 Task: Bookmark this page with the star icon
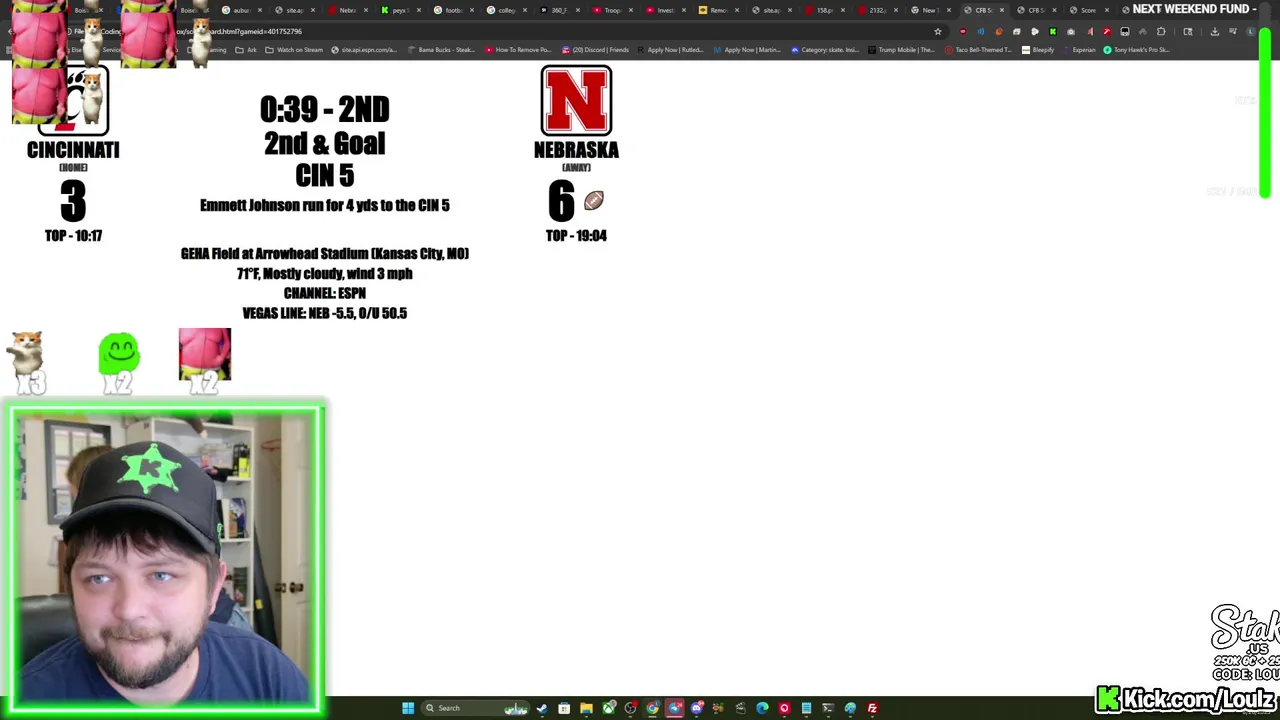point(938,31)
